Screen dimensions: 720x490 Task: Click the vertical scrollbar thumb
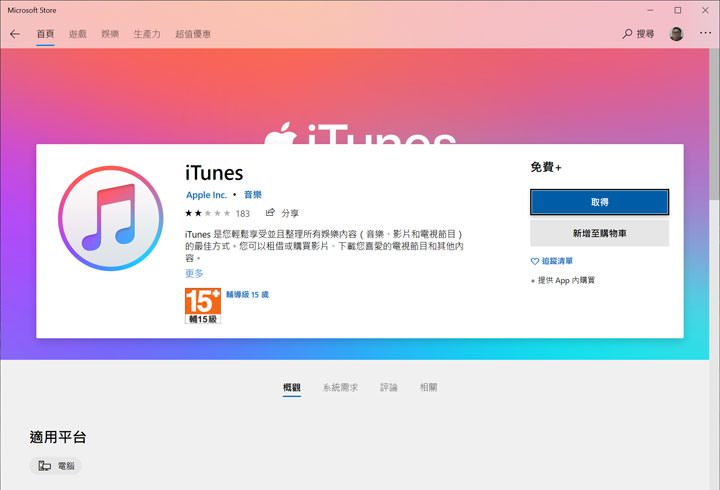[714, 124]
